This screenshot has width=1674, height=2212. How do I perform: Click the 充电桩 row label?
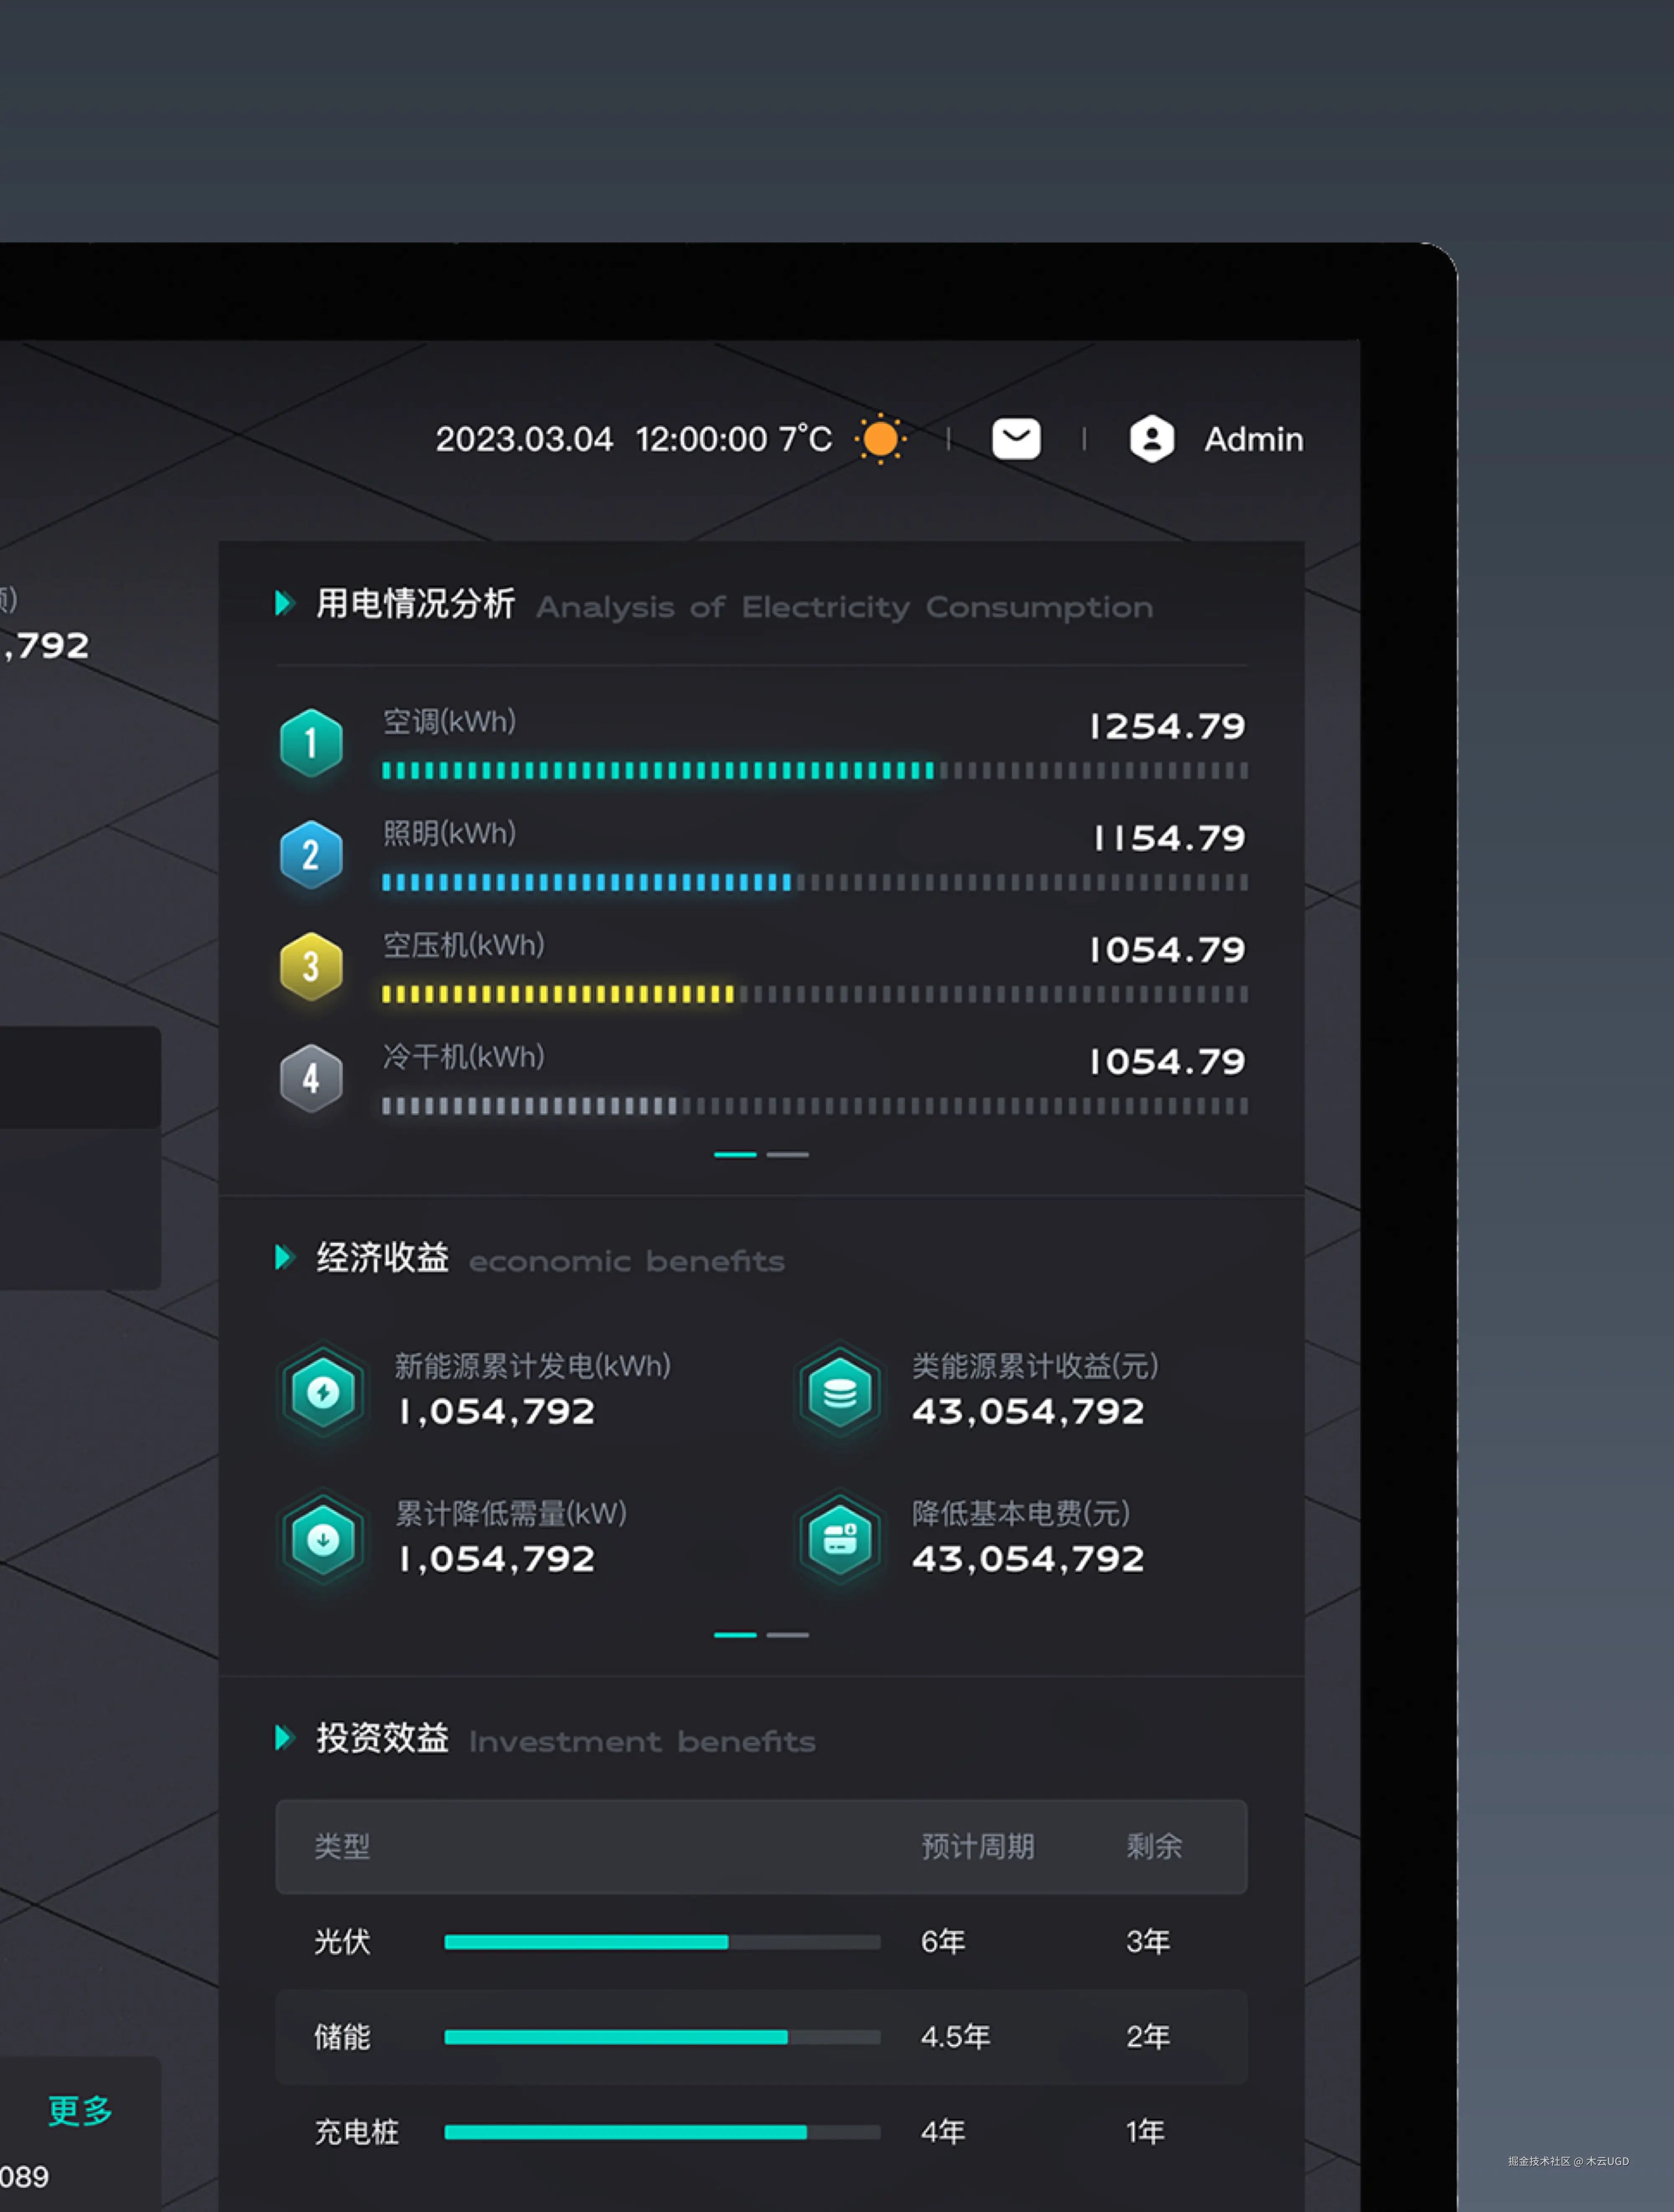coord(356,2132)
